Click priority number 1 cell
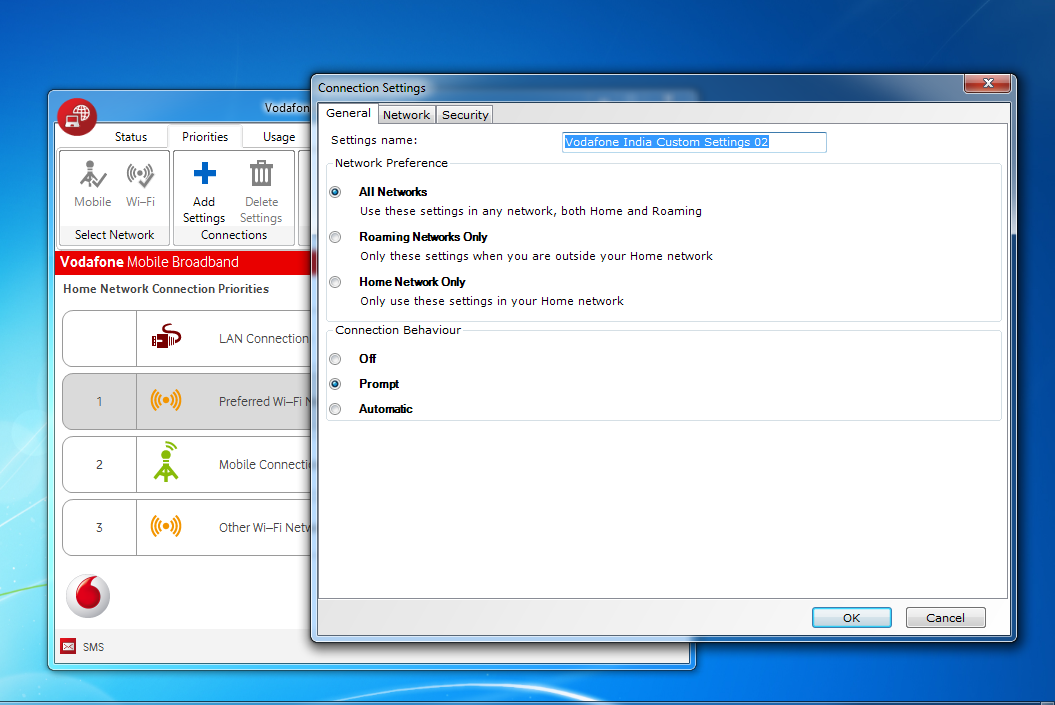 click(x=100, y=402)
